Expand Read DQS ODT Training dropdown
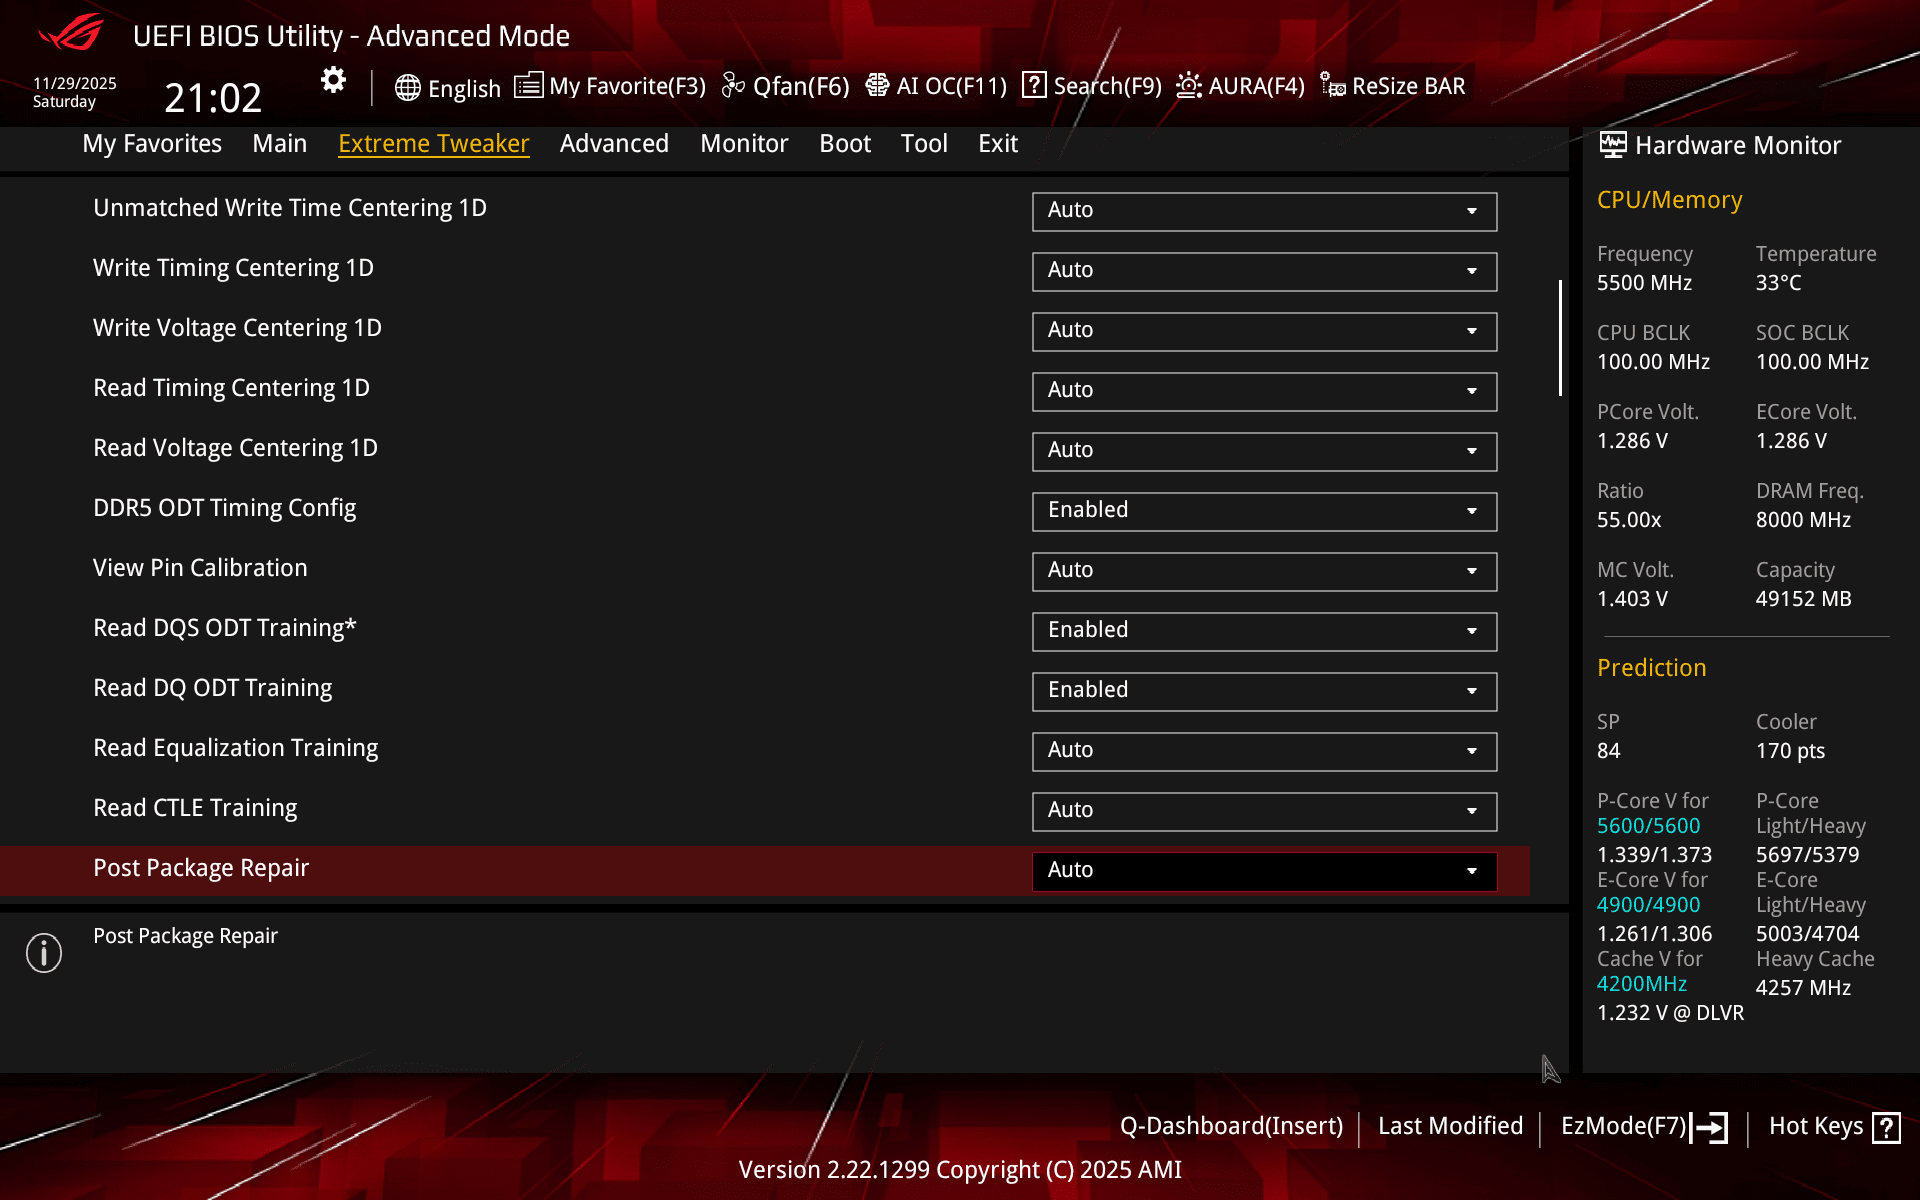The height and width of the screenshot is (1200, 1920). point(1264,631)
